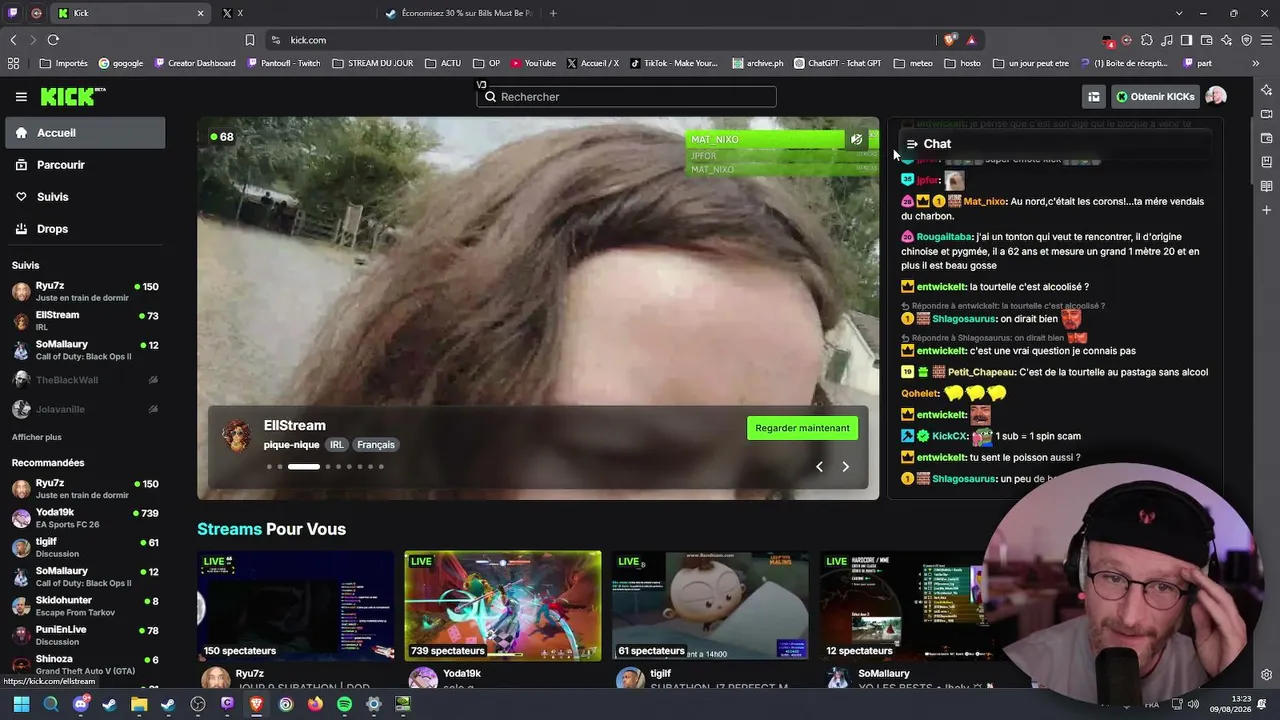The width and height of the screenshot is (1280, 720).
Task: Select Accueil in the sidebar
Action: (85, 133)
